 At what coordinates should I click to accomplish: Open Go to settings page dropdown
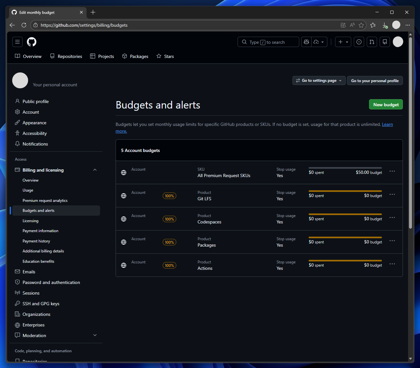(319, 81)
